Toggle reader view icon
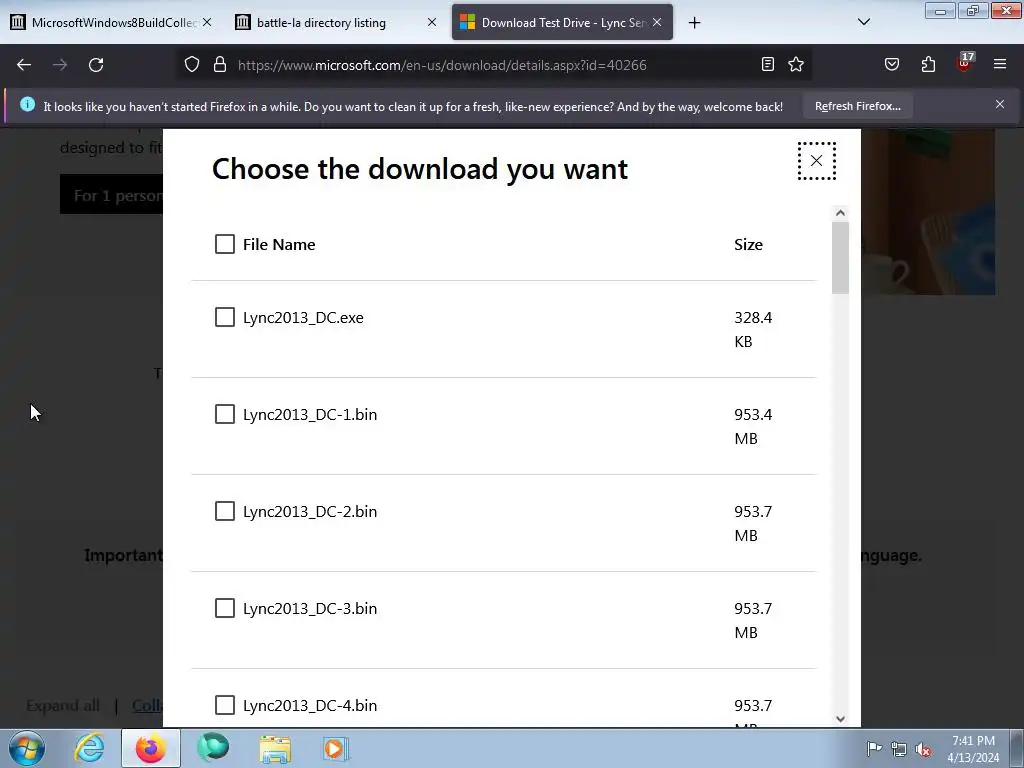This screenshot has height=768, width=1024. tap(768, 65)
